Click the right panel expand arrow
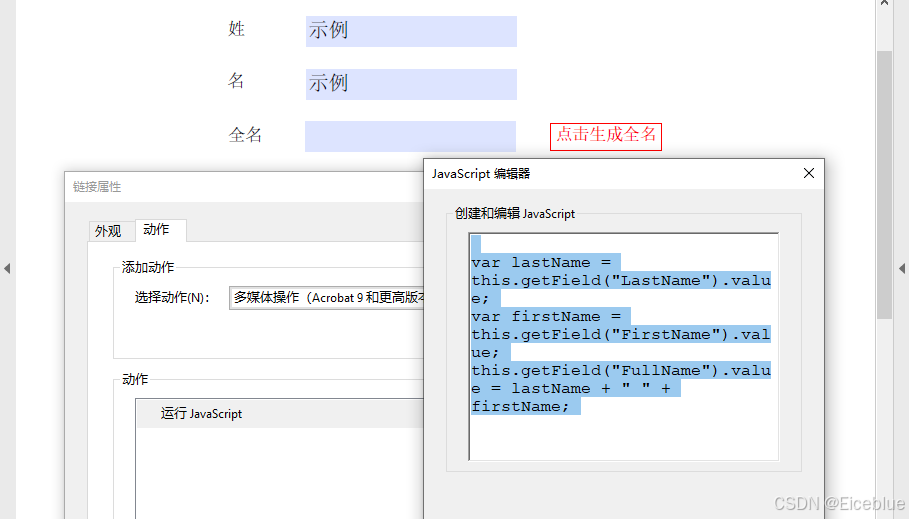 902,268
